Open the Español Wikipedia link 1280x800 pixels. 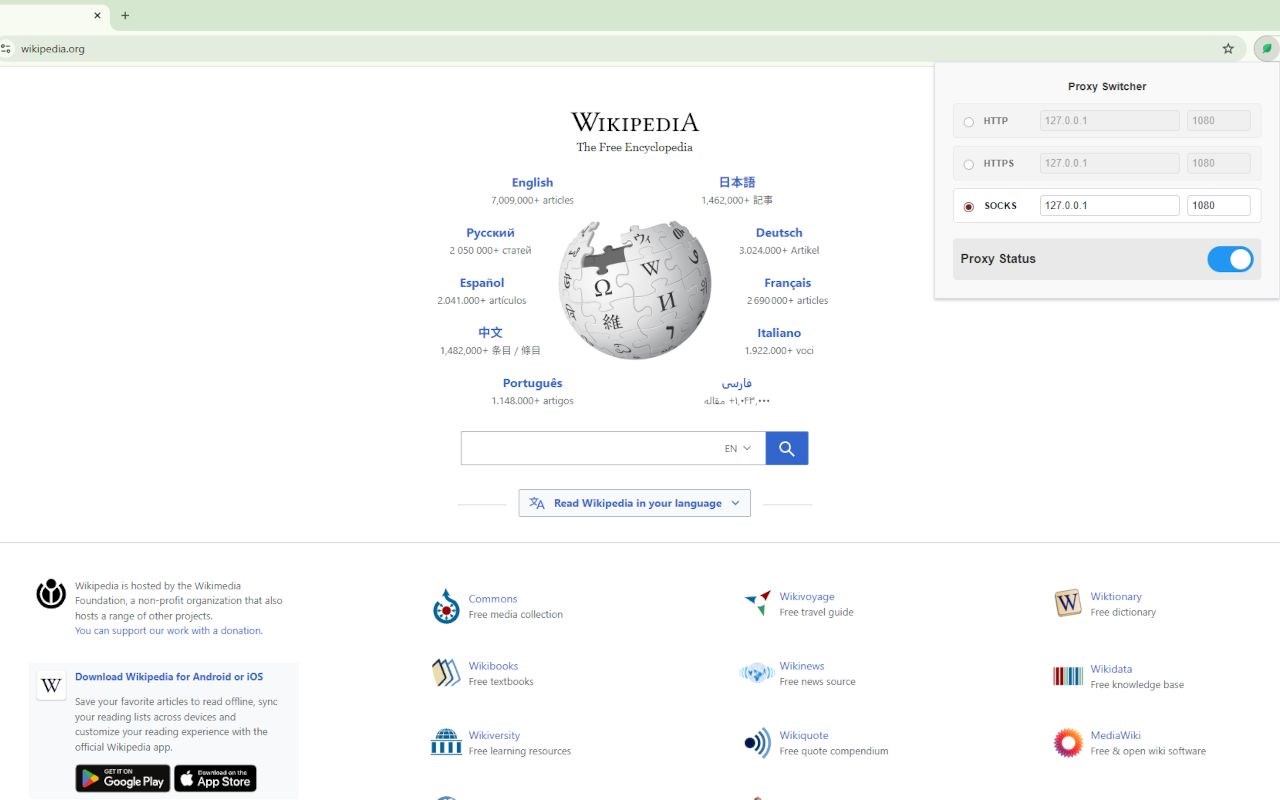coord(482,282)
